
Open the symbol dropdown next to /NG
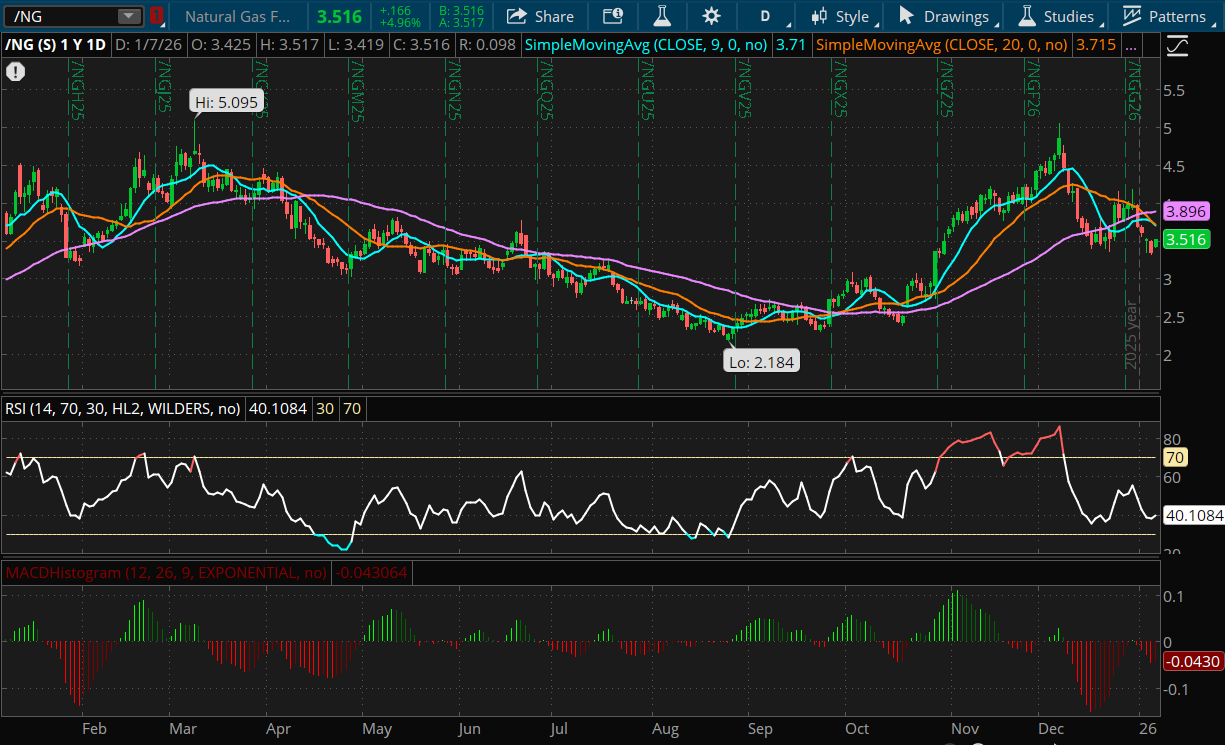(x=126, y=16)
